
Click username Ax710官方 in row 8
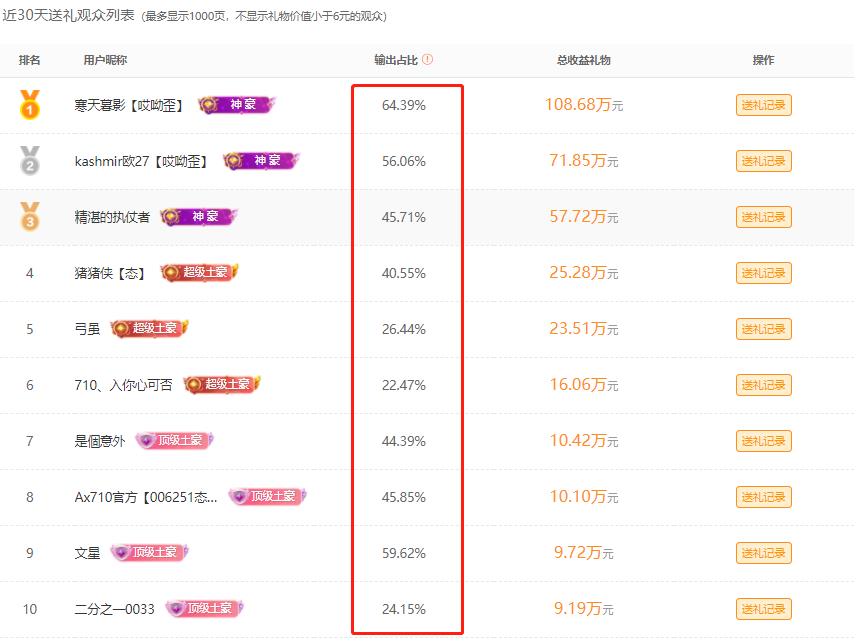(146, 497)
